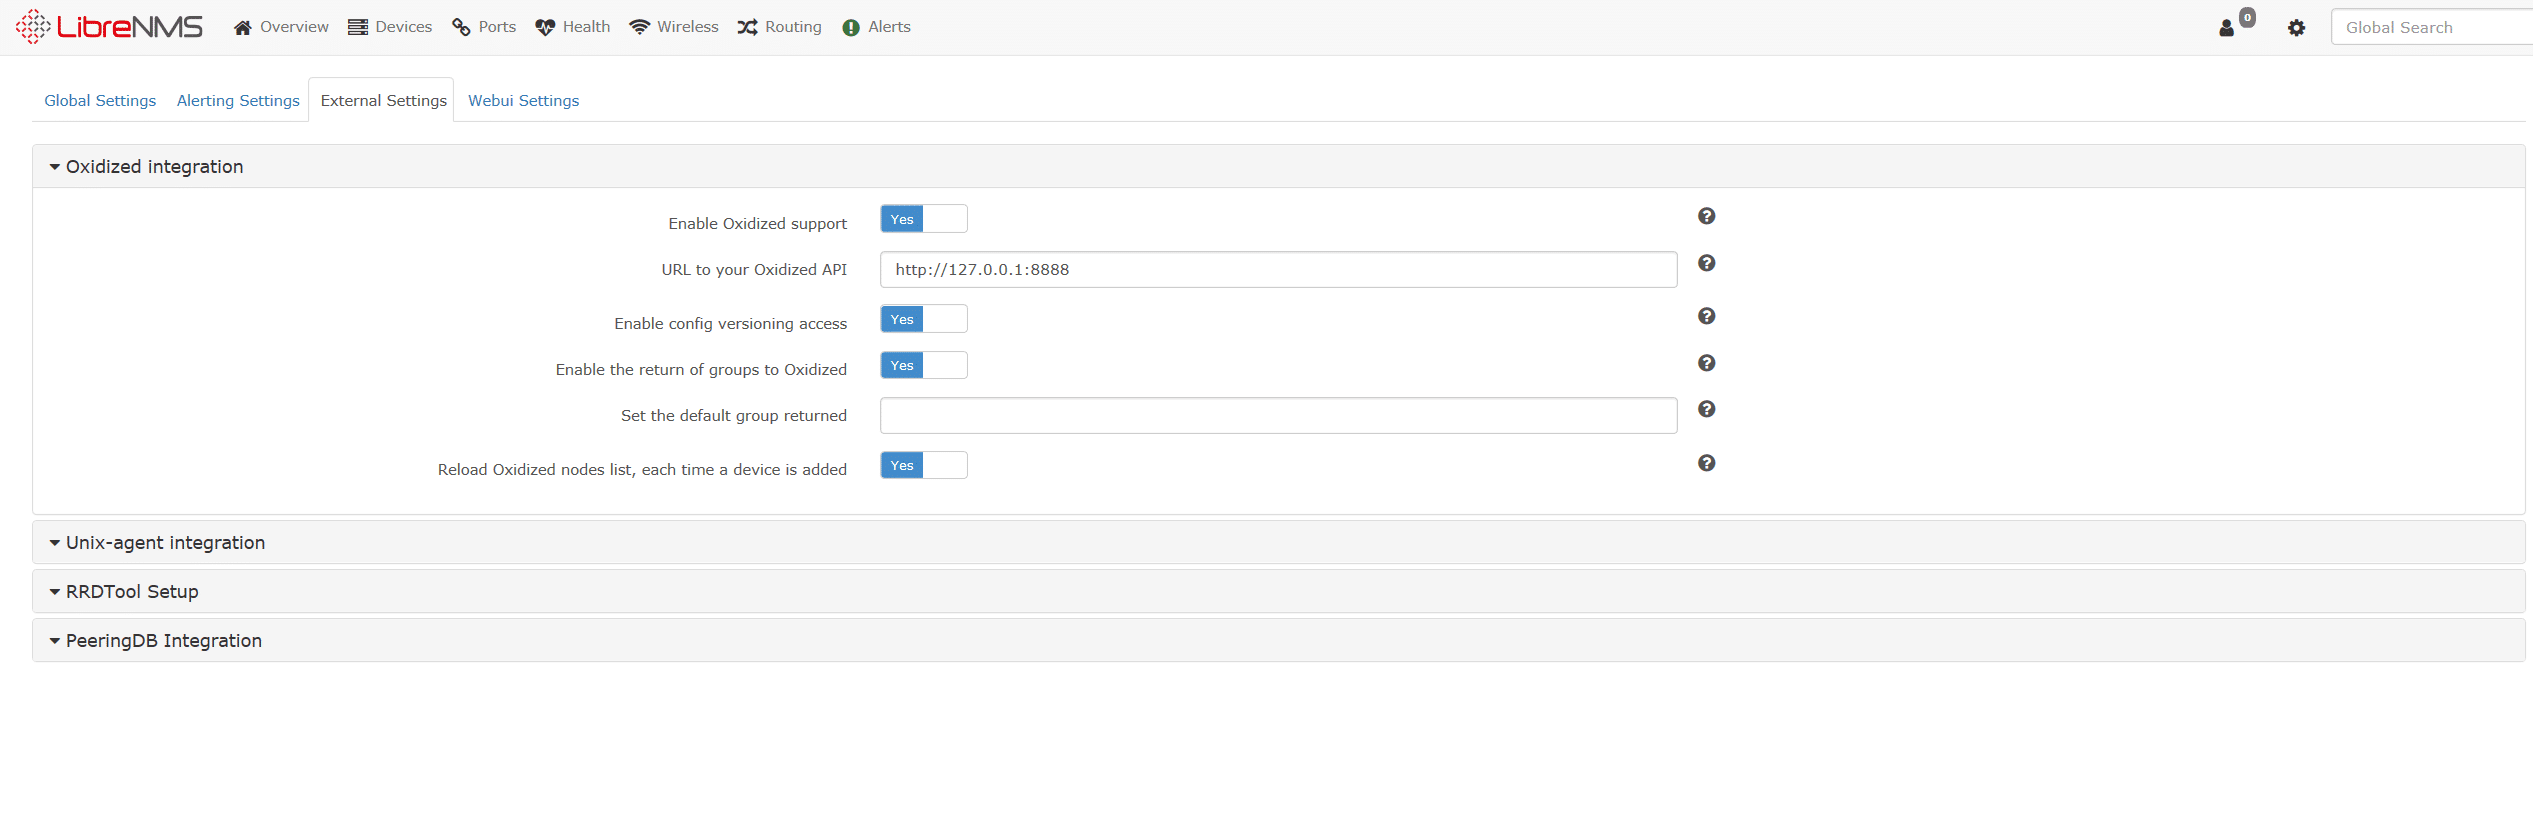Click the notification count badge

click(x=2247, y=17)
